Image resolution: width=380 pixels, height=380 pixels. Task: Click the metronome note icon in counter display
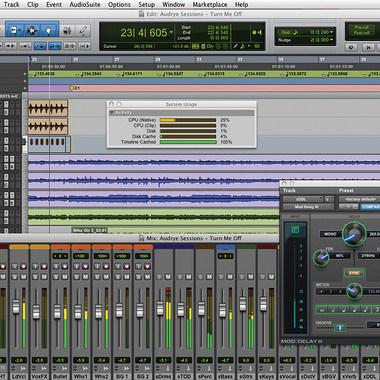click(x=243, y=46)
